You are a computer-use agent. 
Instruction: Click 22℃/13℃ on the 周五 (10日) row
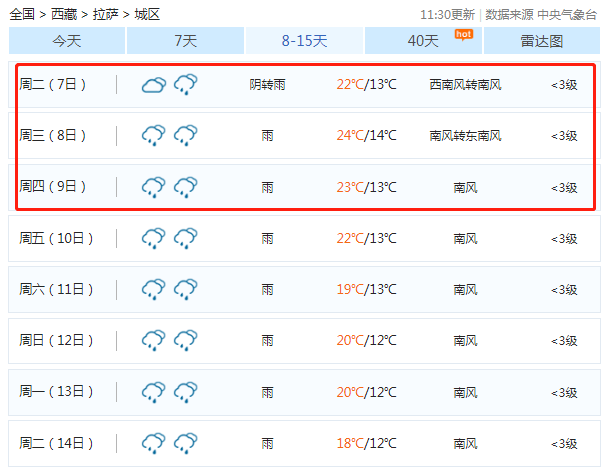pos(366,238)
